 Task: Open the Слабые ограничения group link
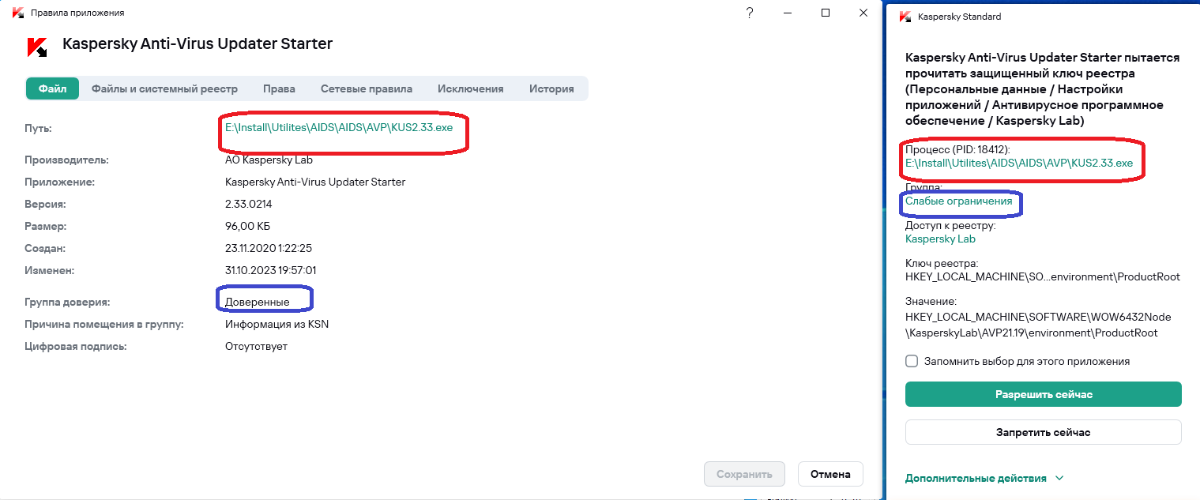pos(959,201)
